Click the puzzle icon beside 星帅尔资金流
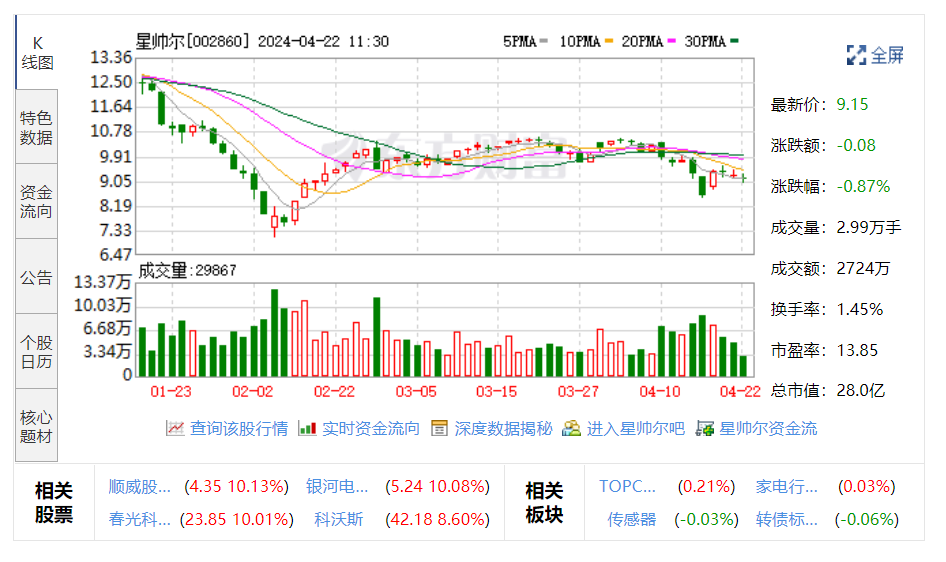The image size is (946, 562). point(704,428)
